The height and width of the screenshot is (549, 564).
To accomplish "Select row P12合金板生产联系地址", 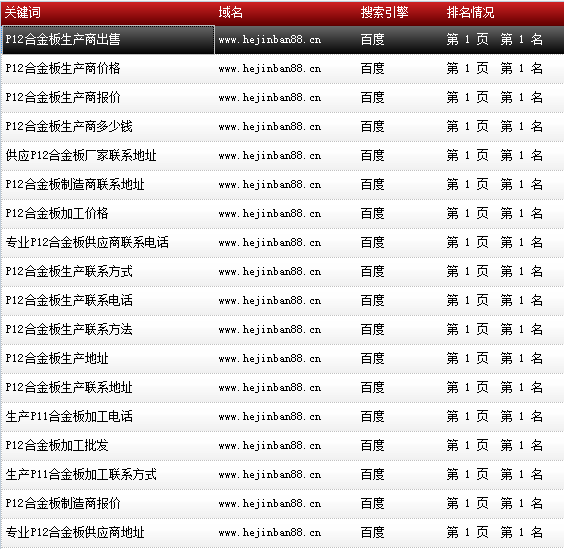I will click(283, 387).
